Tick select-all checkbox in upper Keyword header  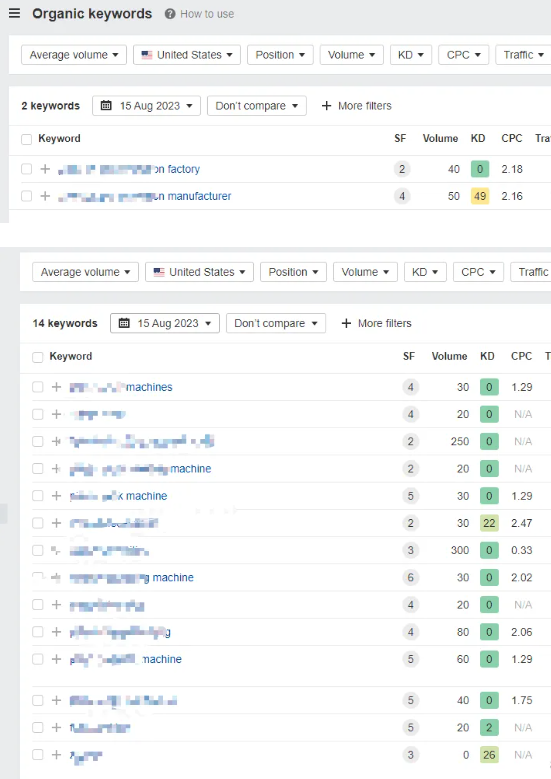click(x=26, y=139)
